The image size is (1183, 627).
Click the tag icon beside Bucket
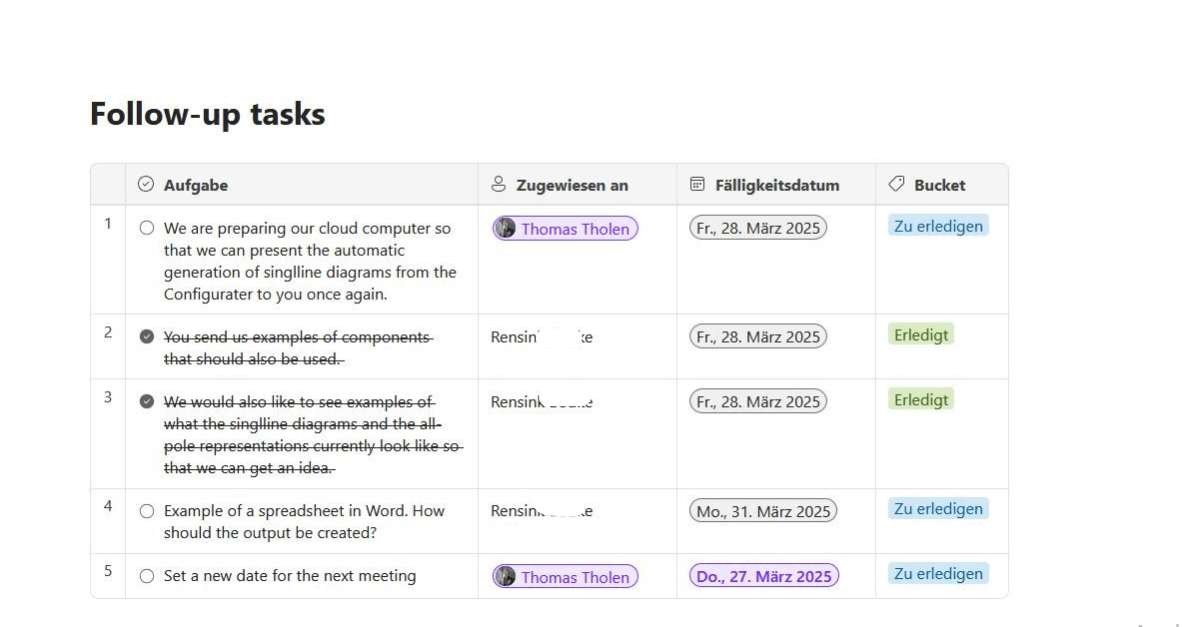896,183
